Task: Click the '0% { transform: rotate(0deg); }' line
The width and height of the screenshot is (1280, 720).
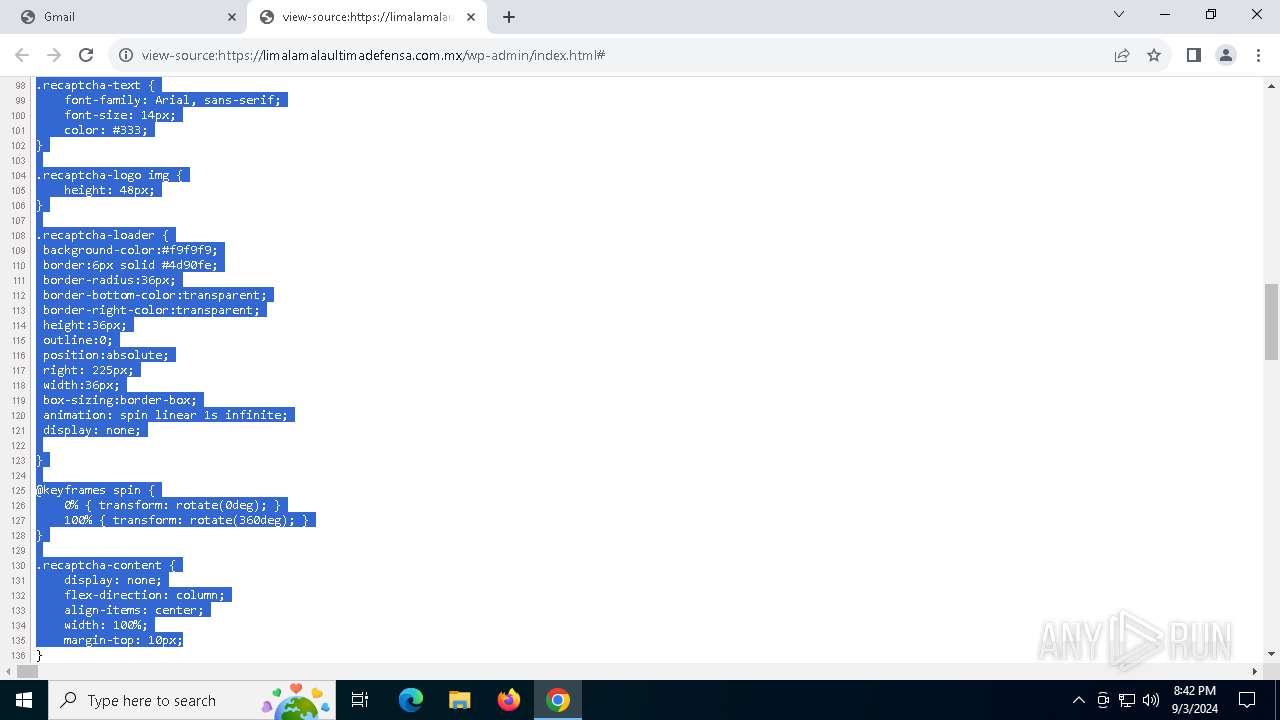Action: (x=173, y=505)
